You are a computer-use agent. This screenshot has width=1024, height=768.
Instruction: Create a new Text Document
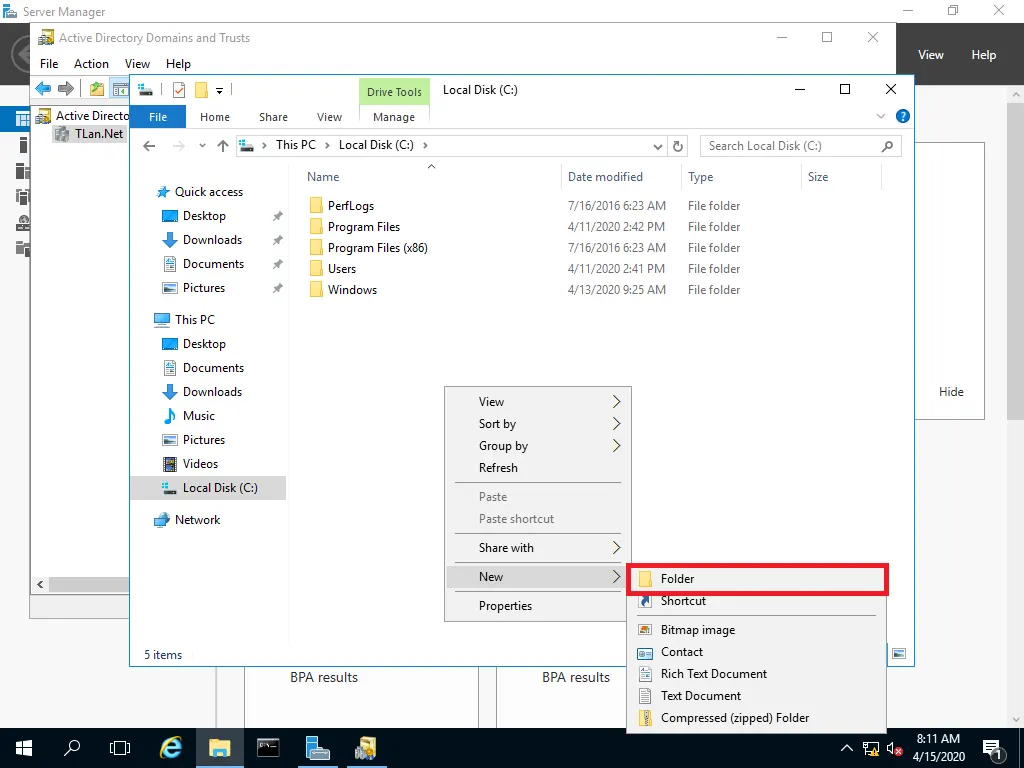[757, 696]
